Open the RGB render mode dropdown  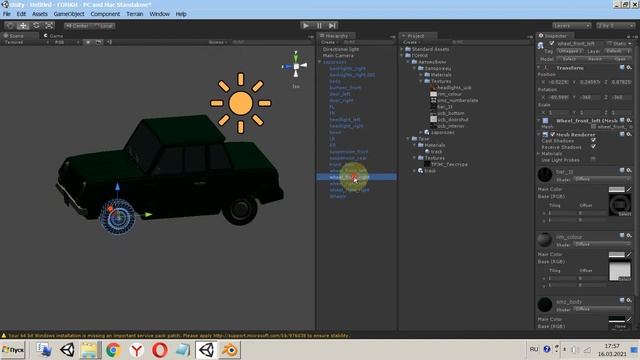[x=66, y=42]
